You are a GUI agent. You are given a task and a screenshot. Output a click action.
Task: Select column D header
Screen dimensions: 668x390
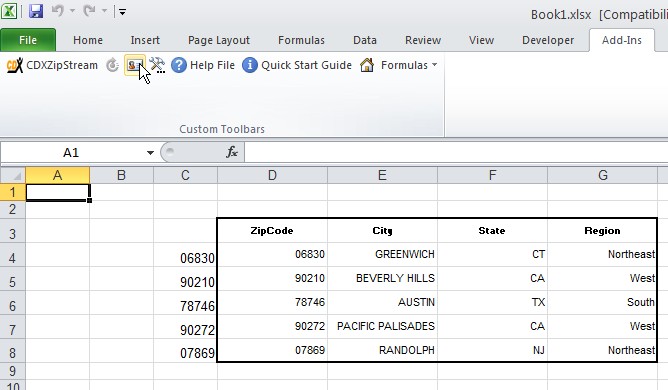coord(272,175)
